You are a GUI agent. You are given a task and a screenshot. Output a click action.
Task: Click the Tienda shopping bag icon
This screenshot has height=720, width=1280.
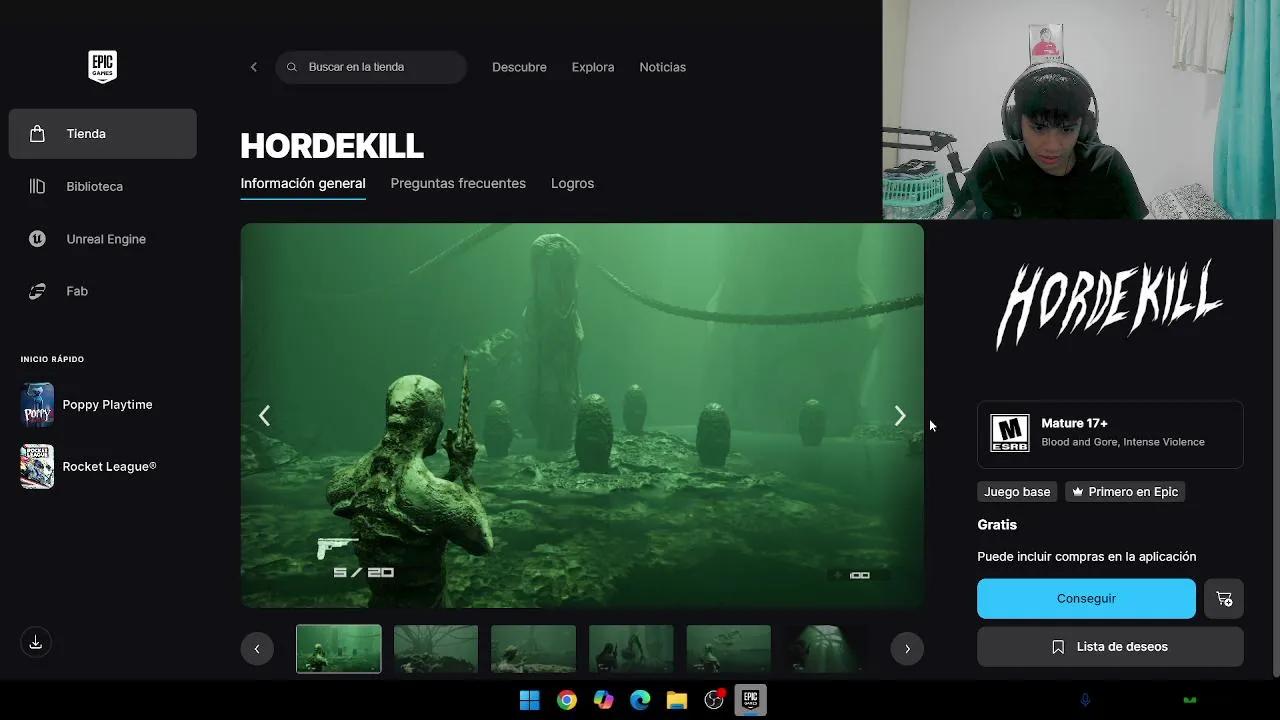click(x=37, y=133)
